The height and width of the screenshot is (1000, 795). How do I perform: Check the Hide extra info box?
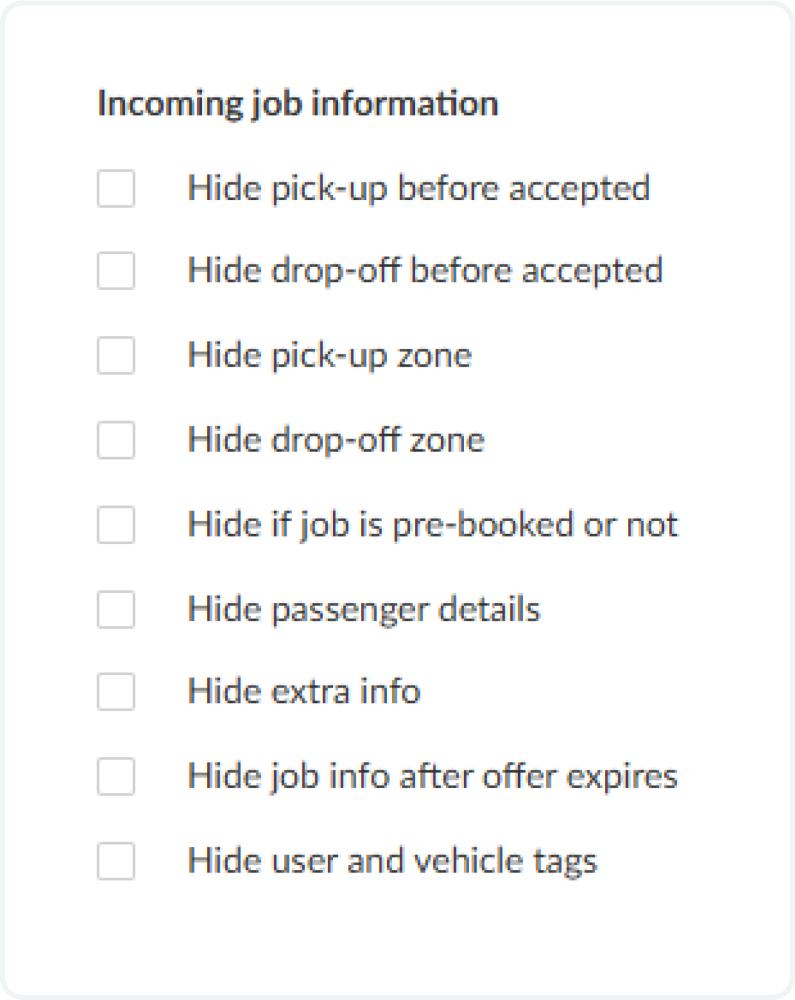tap(116, 692)
